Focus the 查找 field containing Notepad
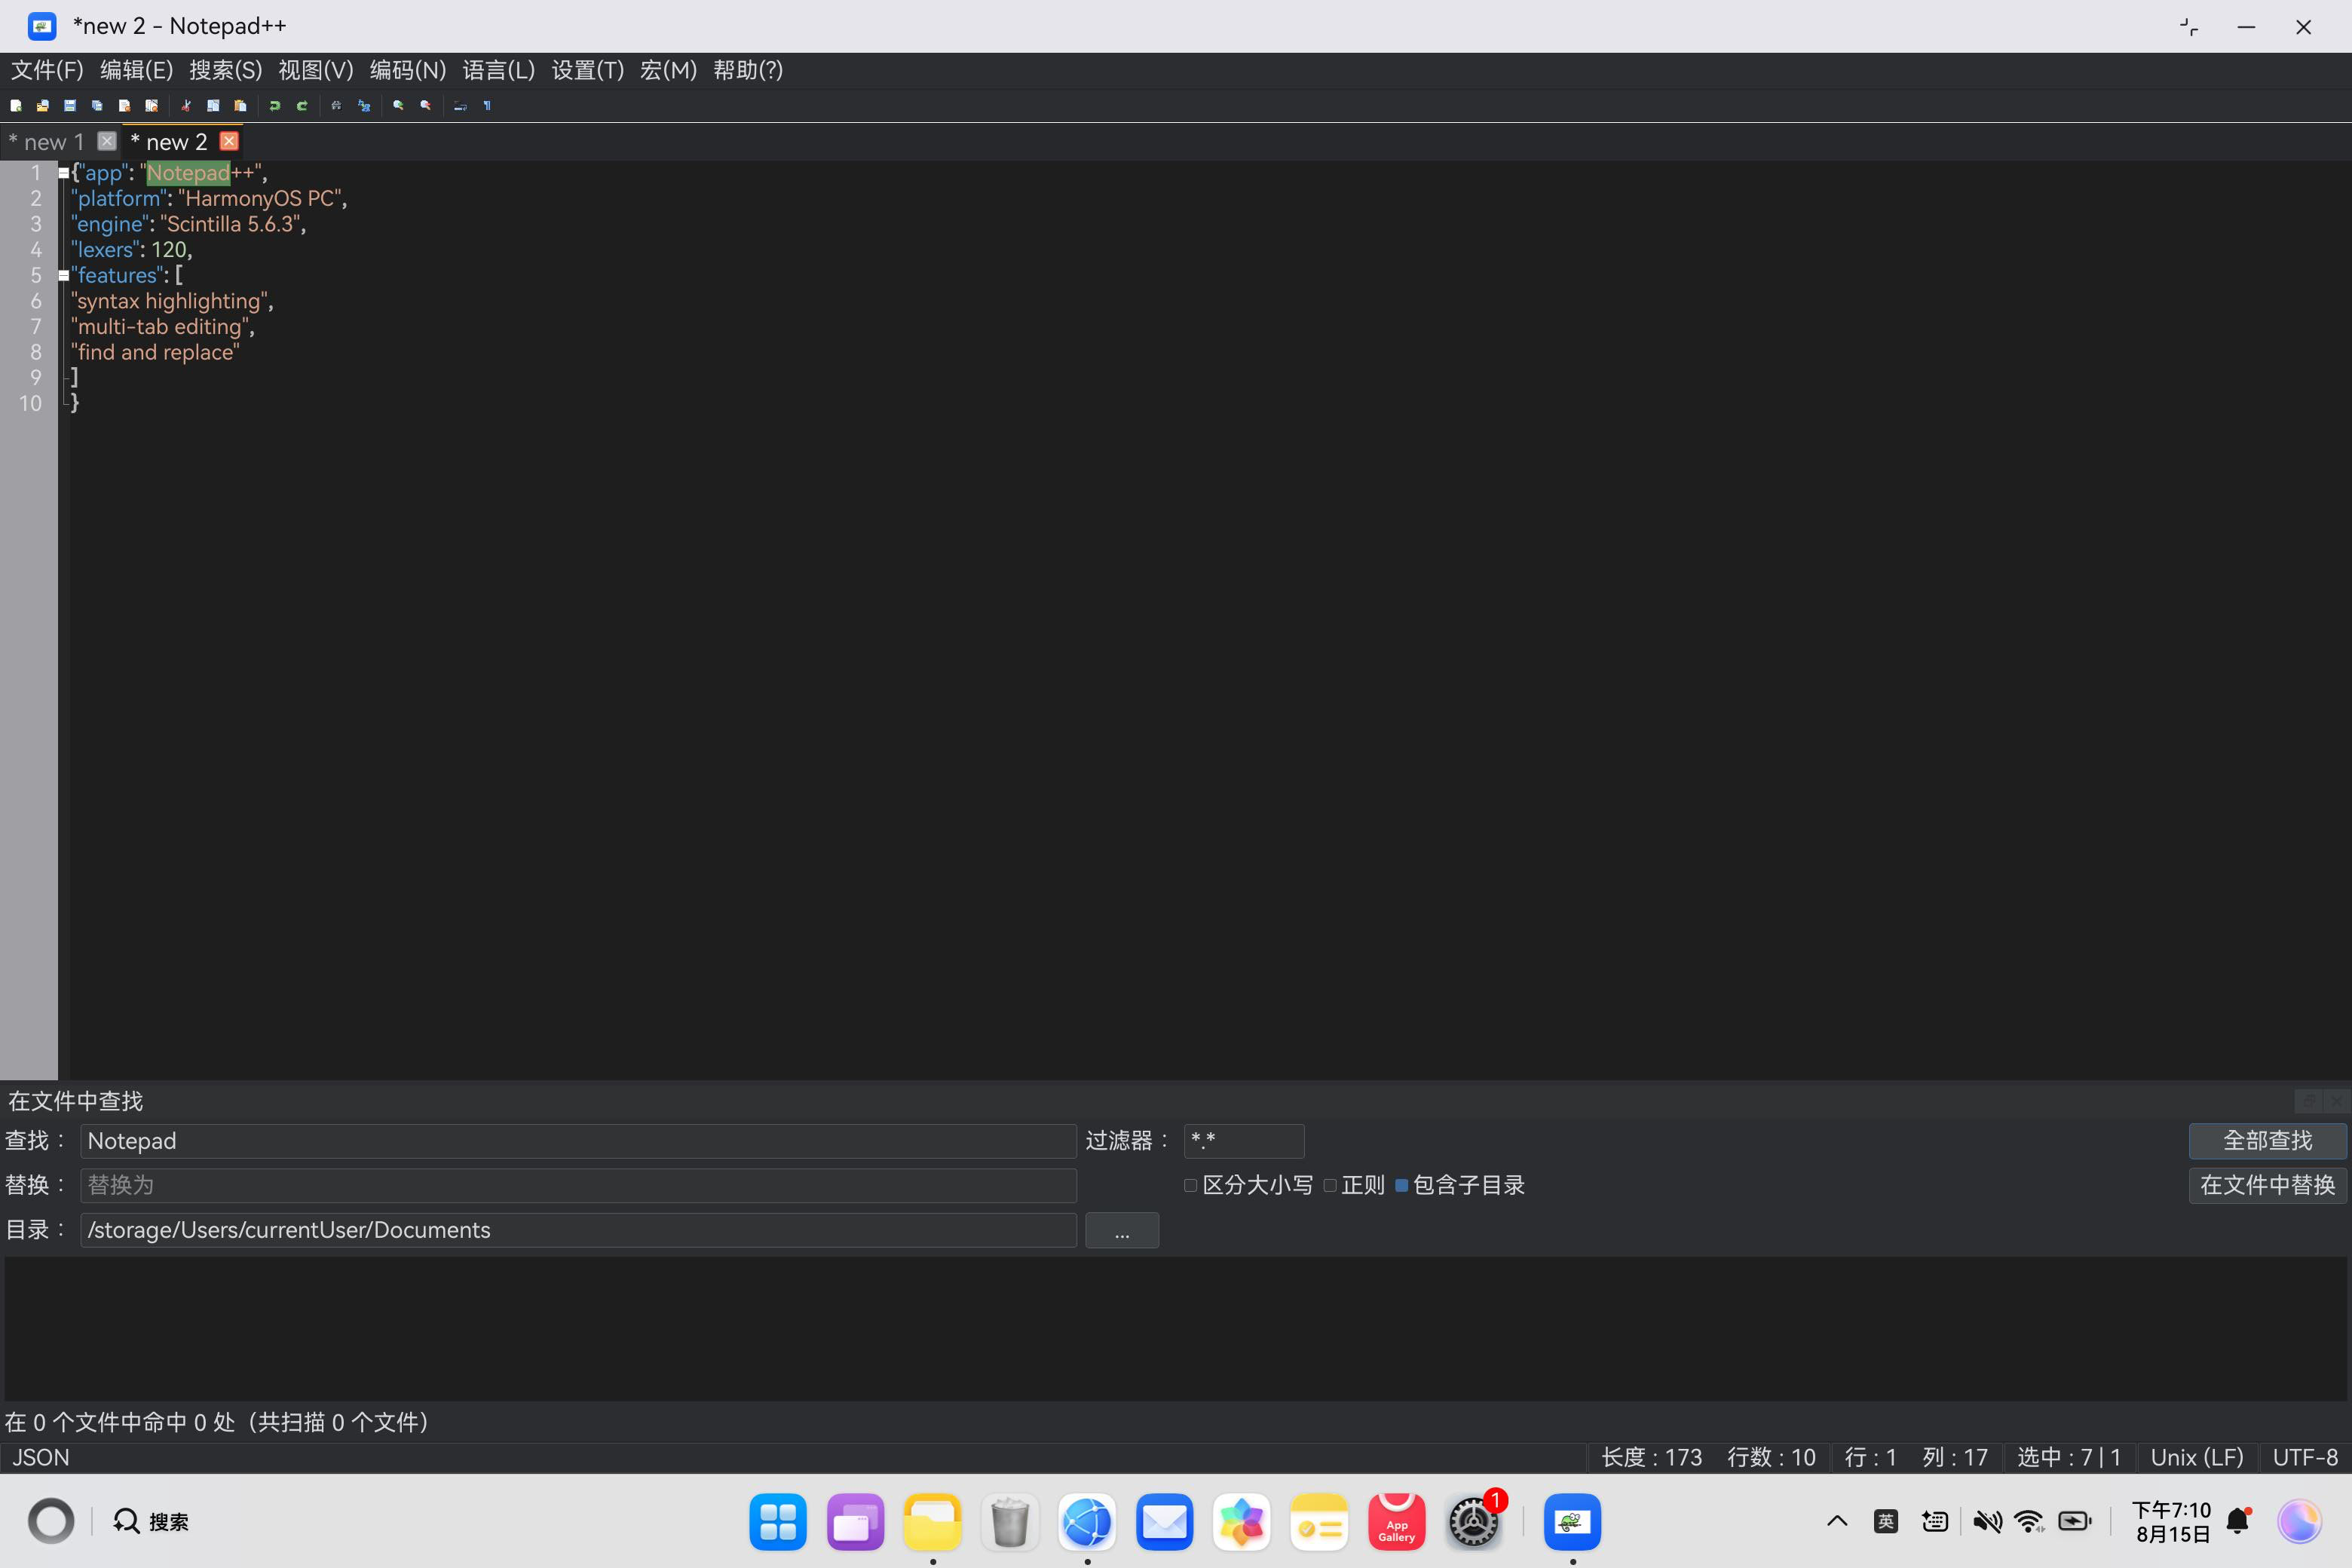The height and width of the screenshot is (1568, 2352). click(578, 1141)
